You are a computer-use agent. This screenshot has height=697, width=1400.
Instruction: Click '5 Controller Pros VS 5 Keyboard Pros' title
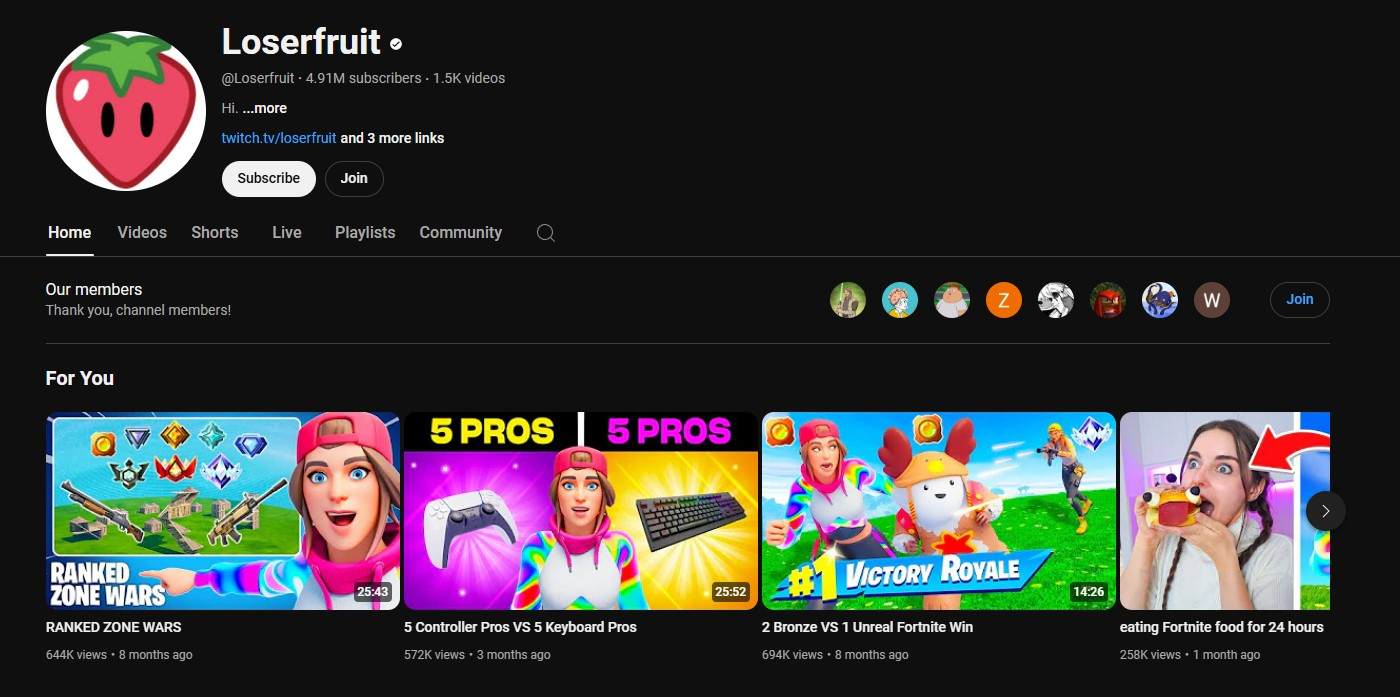[x=520, y=627]
